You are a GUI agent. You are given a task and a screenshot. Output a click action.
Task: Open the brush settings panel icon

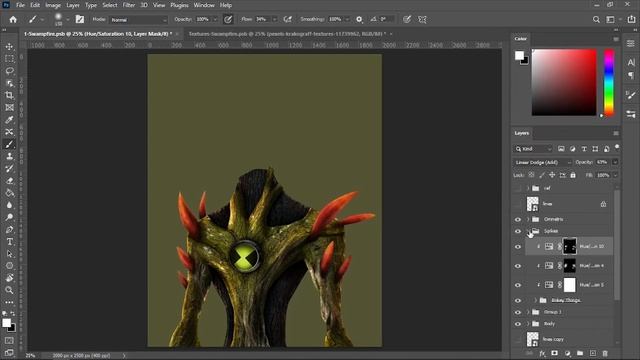(x=80, y=19)
